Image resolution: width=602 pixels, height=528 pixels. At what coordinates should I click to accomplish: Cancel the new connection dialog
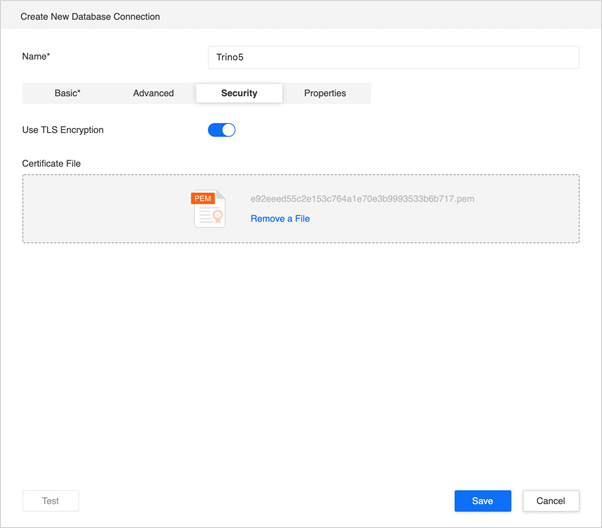(551, 501)
